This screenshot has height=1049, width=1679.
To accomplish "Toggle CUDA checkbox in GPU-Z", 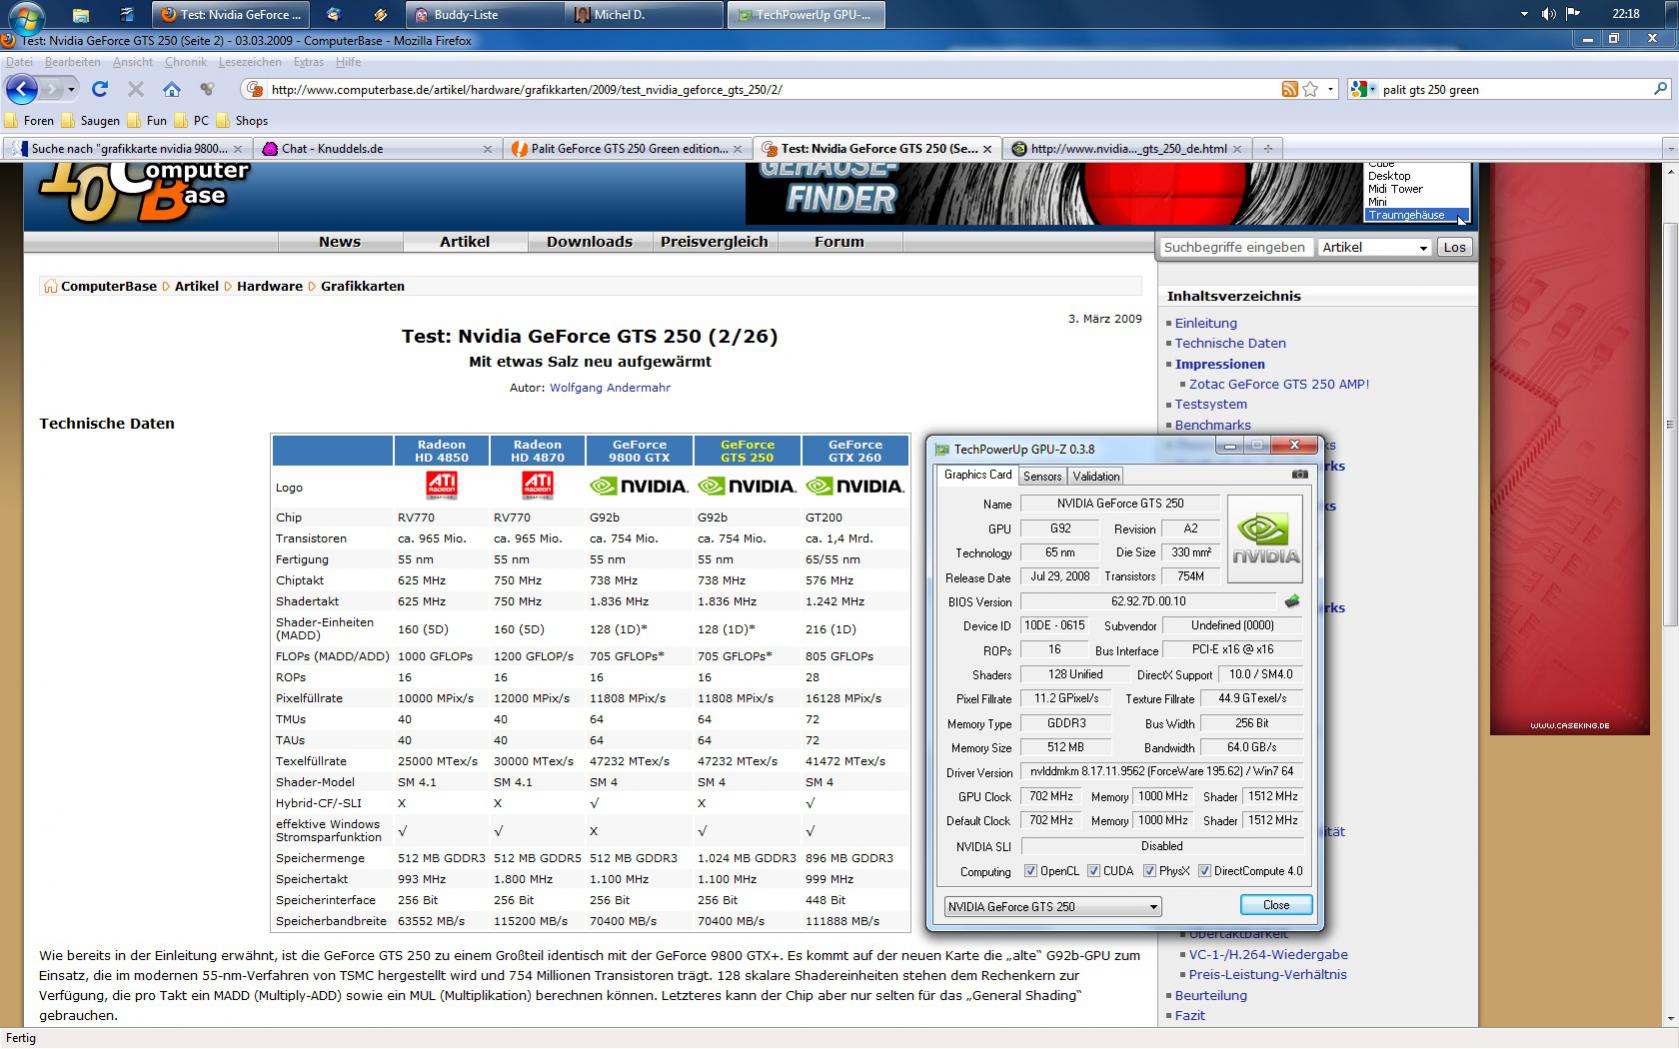I will point(1093,871).
